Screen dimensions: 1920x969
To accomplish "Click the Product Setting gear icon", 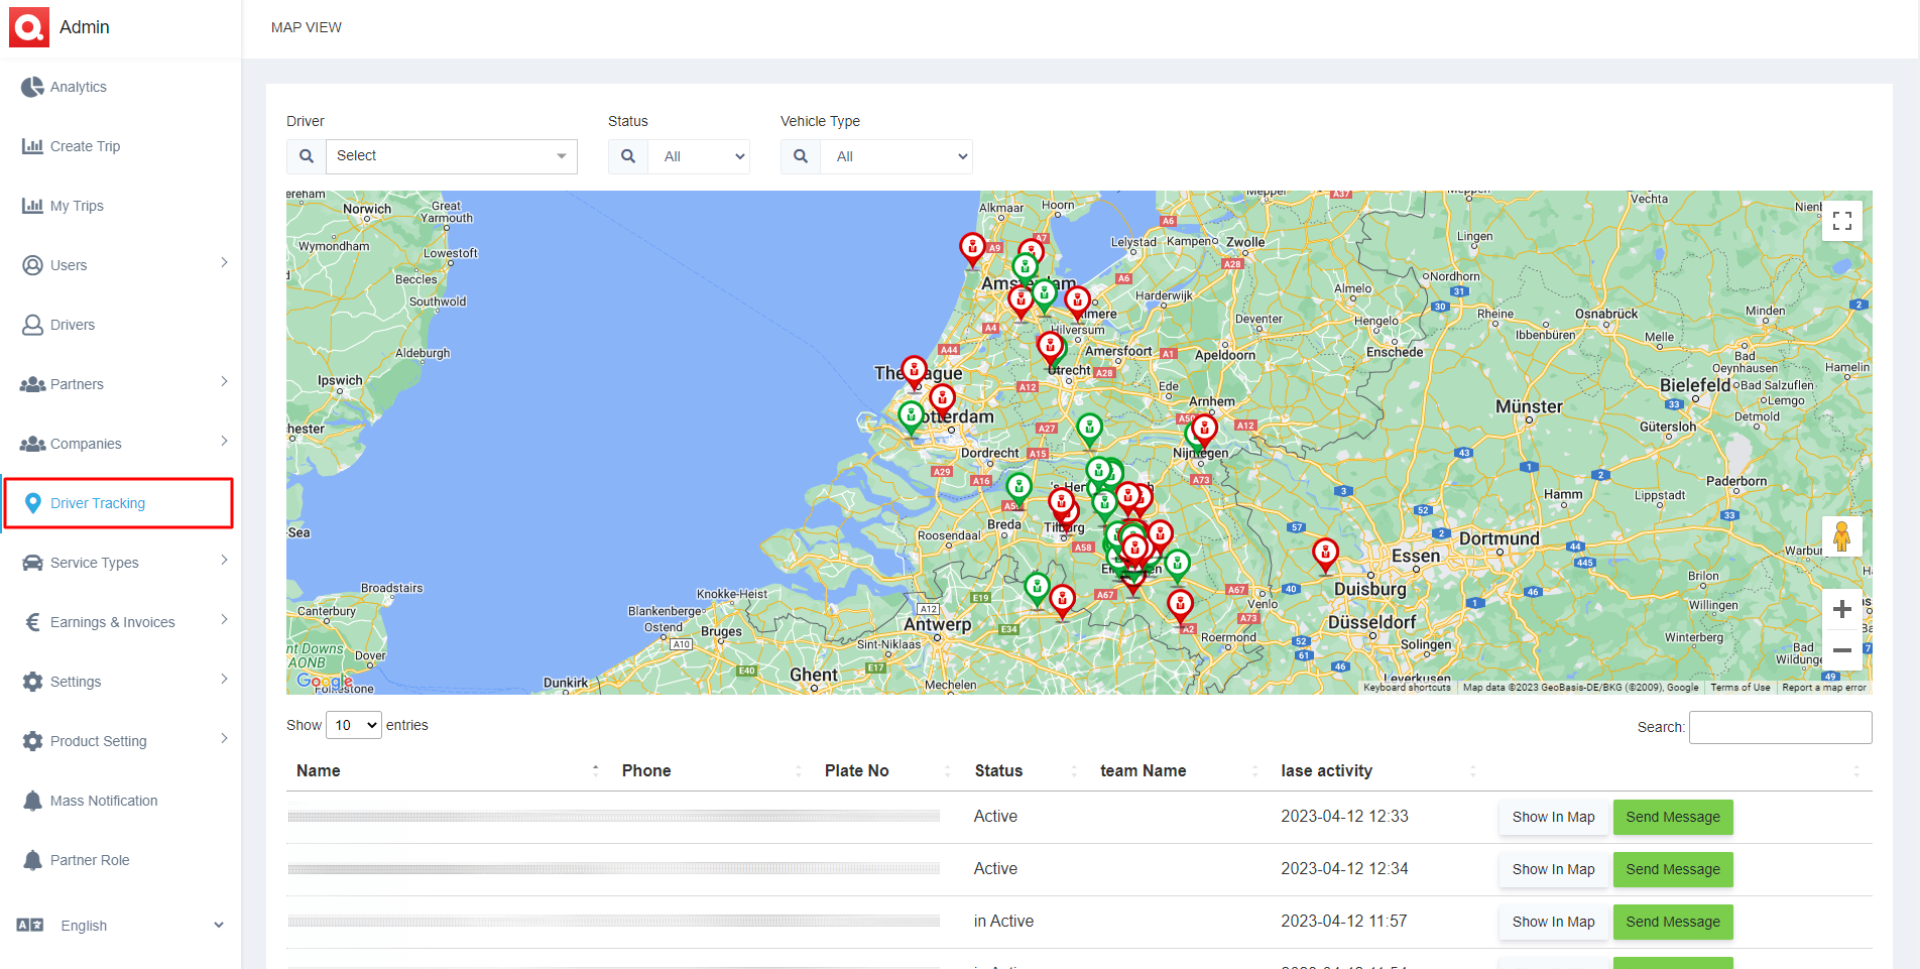I will [x=33, y=741].
